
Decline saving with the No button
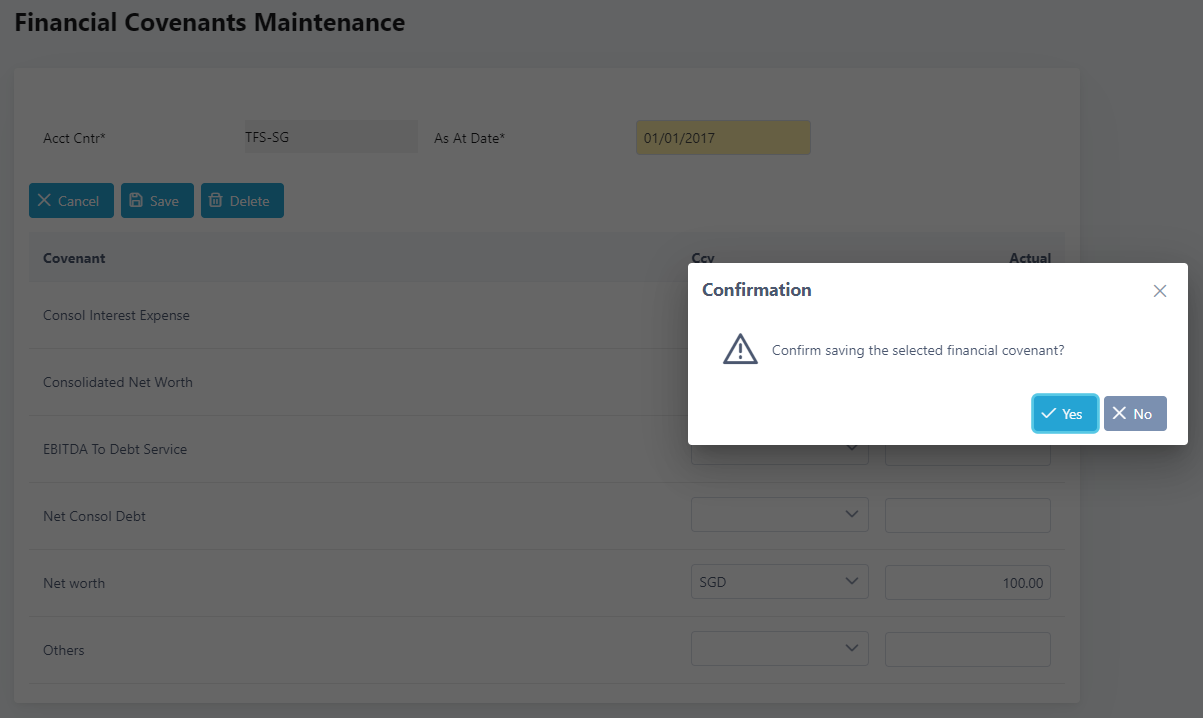(x=1134, y=414)
